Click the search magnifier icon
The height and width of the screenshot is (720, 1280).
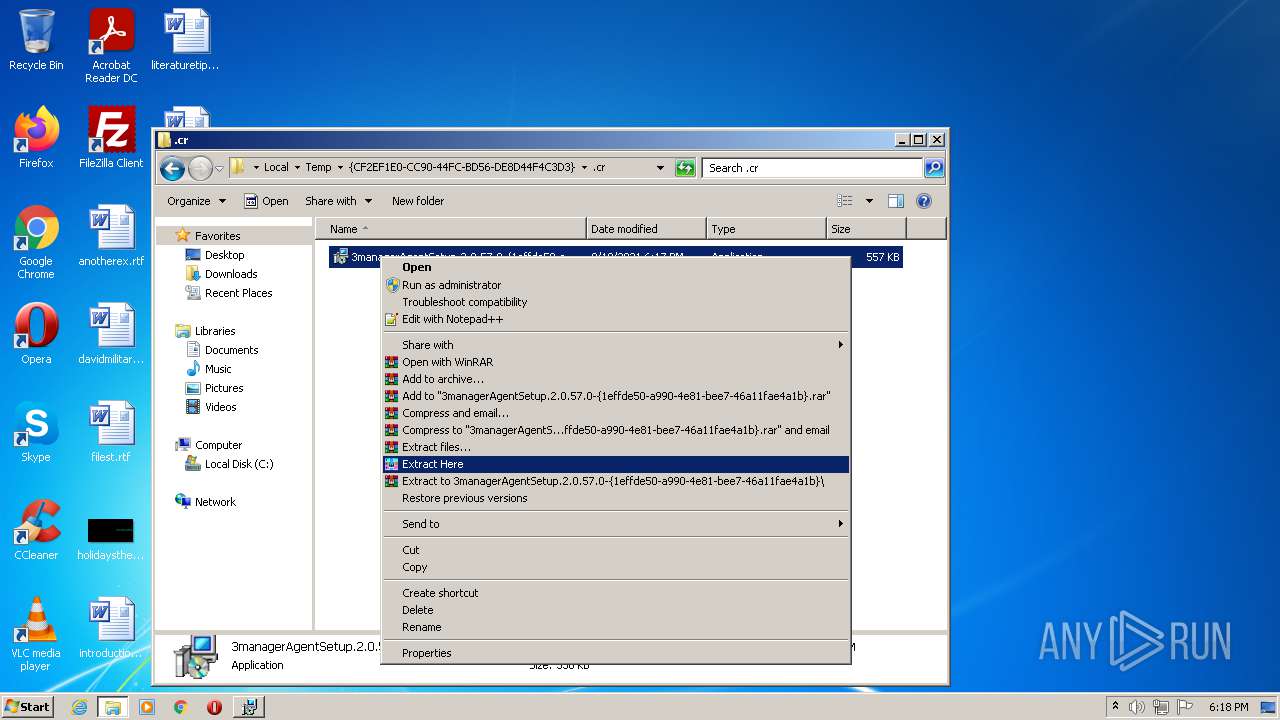point(933,168)
